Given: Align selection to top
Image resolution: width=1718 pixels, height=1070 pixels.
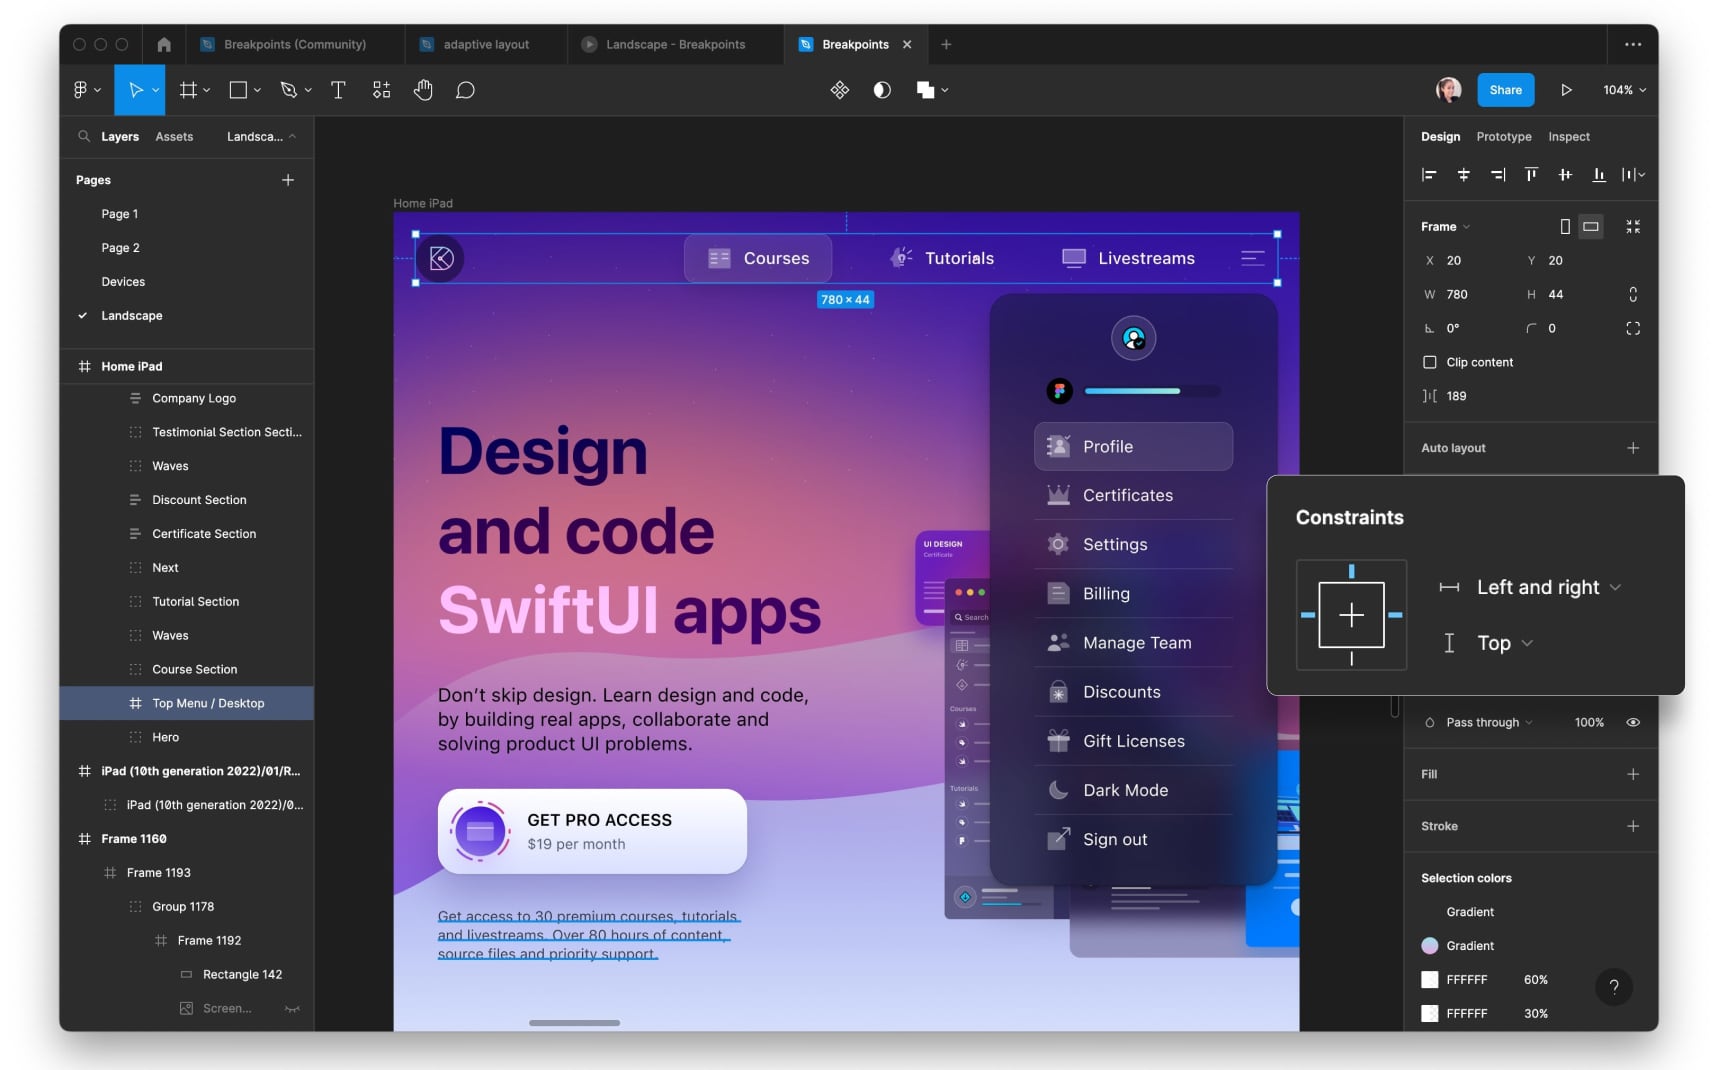Looking at the screenshot, I should pyautogui.click(x=1531, y=175).
